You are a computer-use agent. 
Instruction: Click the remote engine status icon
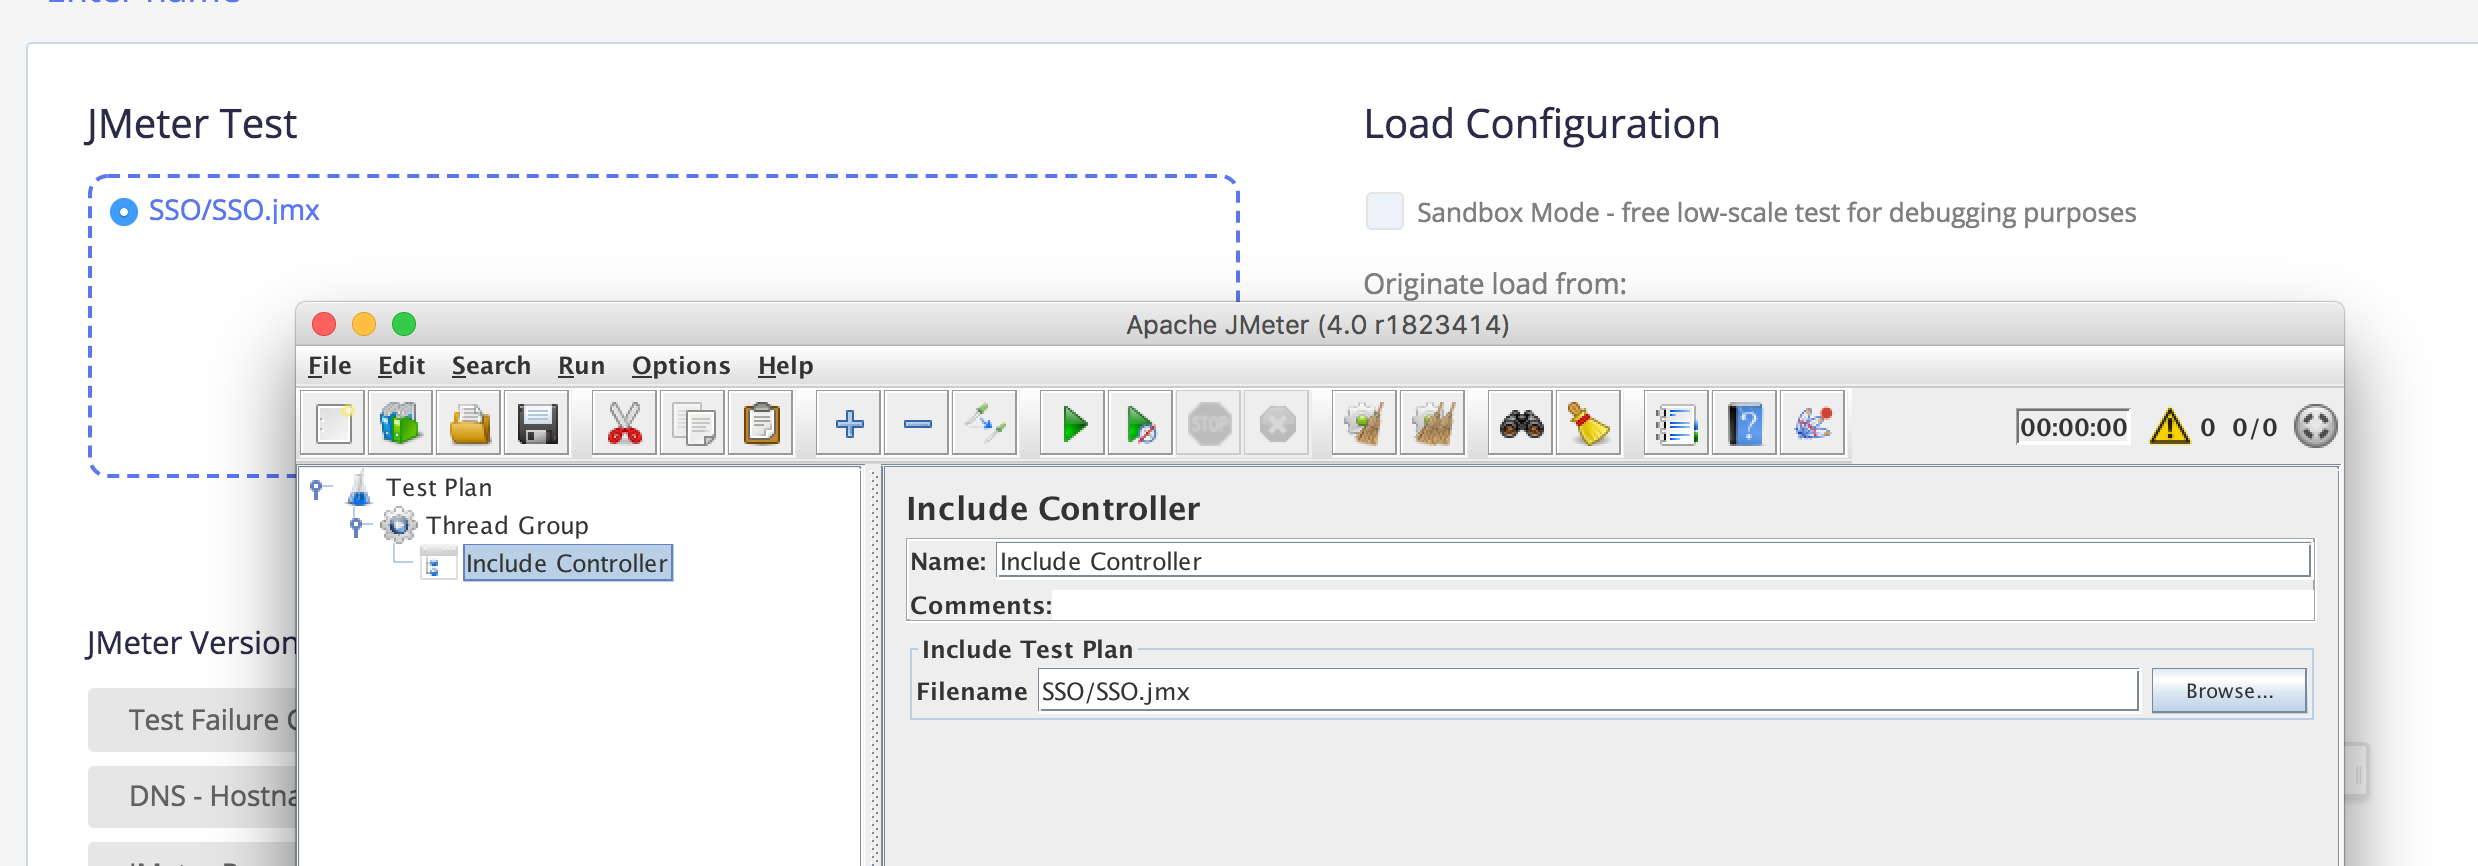[2315, 426]
